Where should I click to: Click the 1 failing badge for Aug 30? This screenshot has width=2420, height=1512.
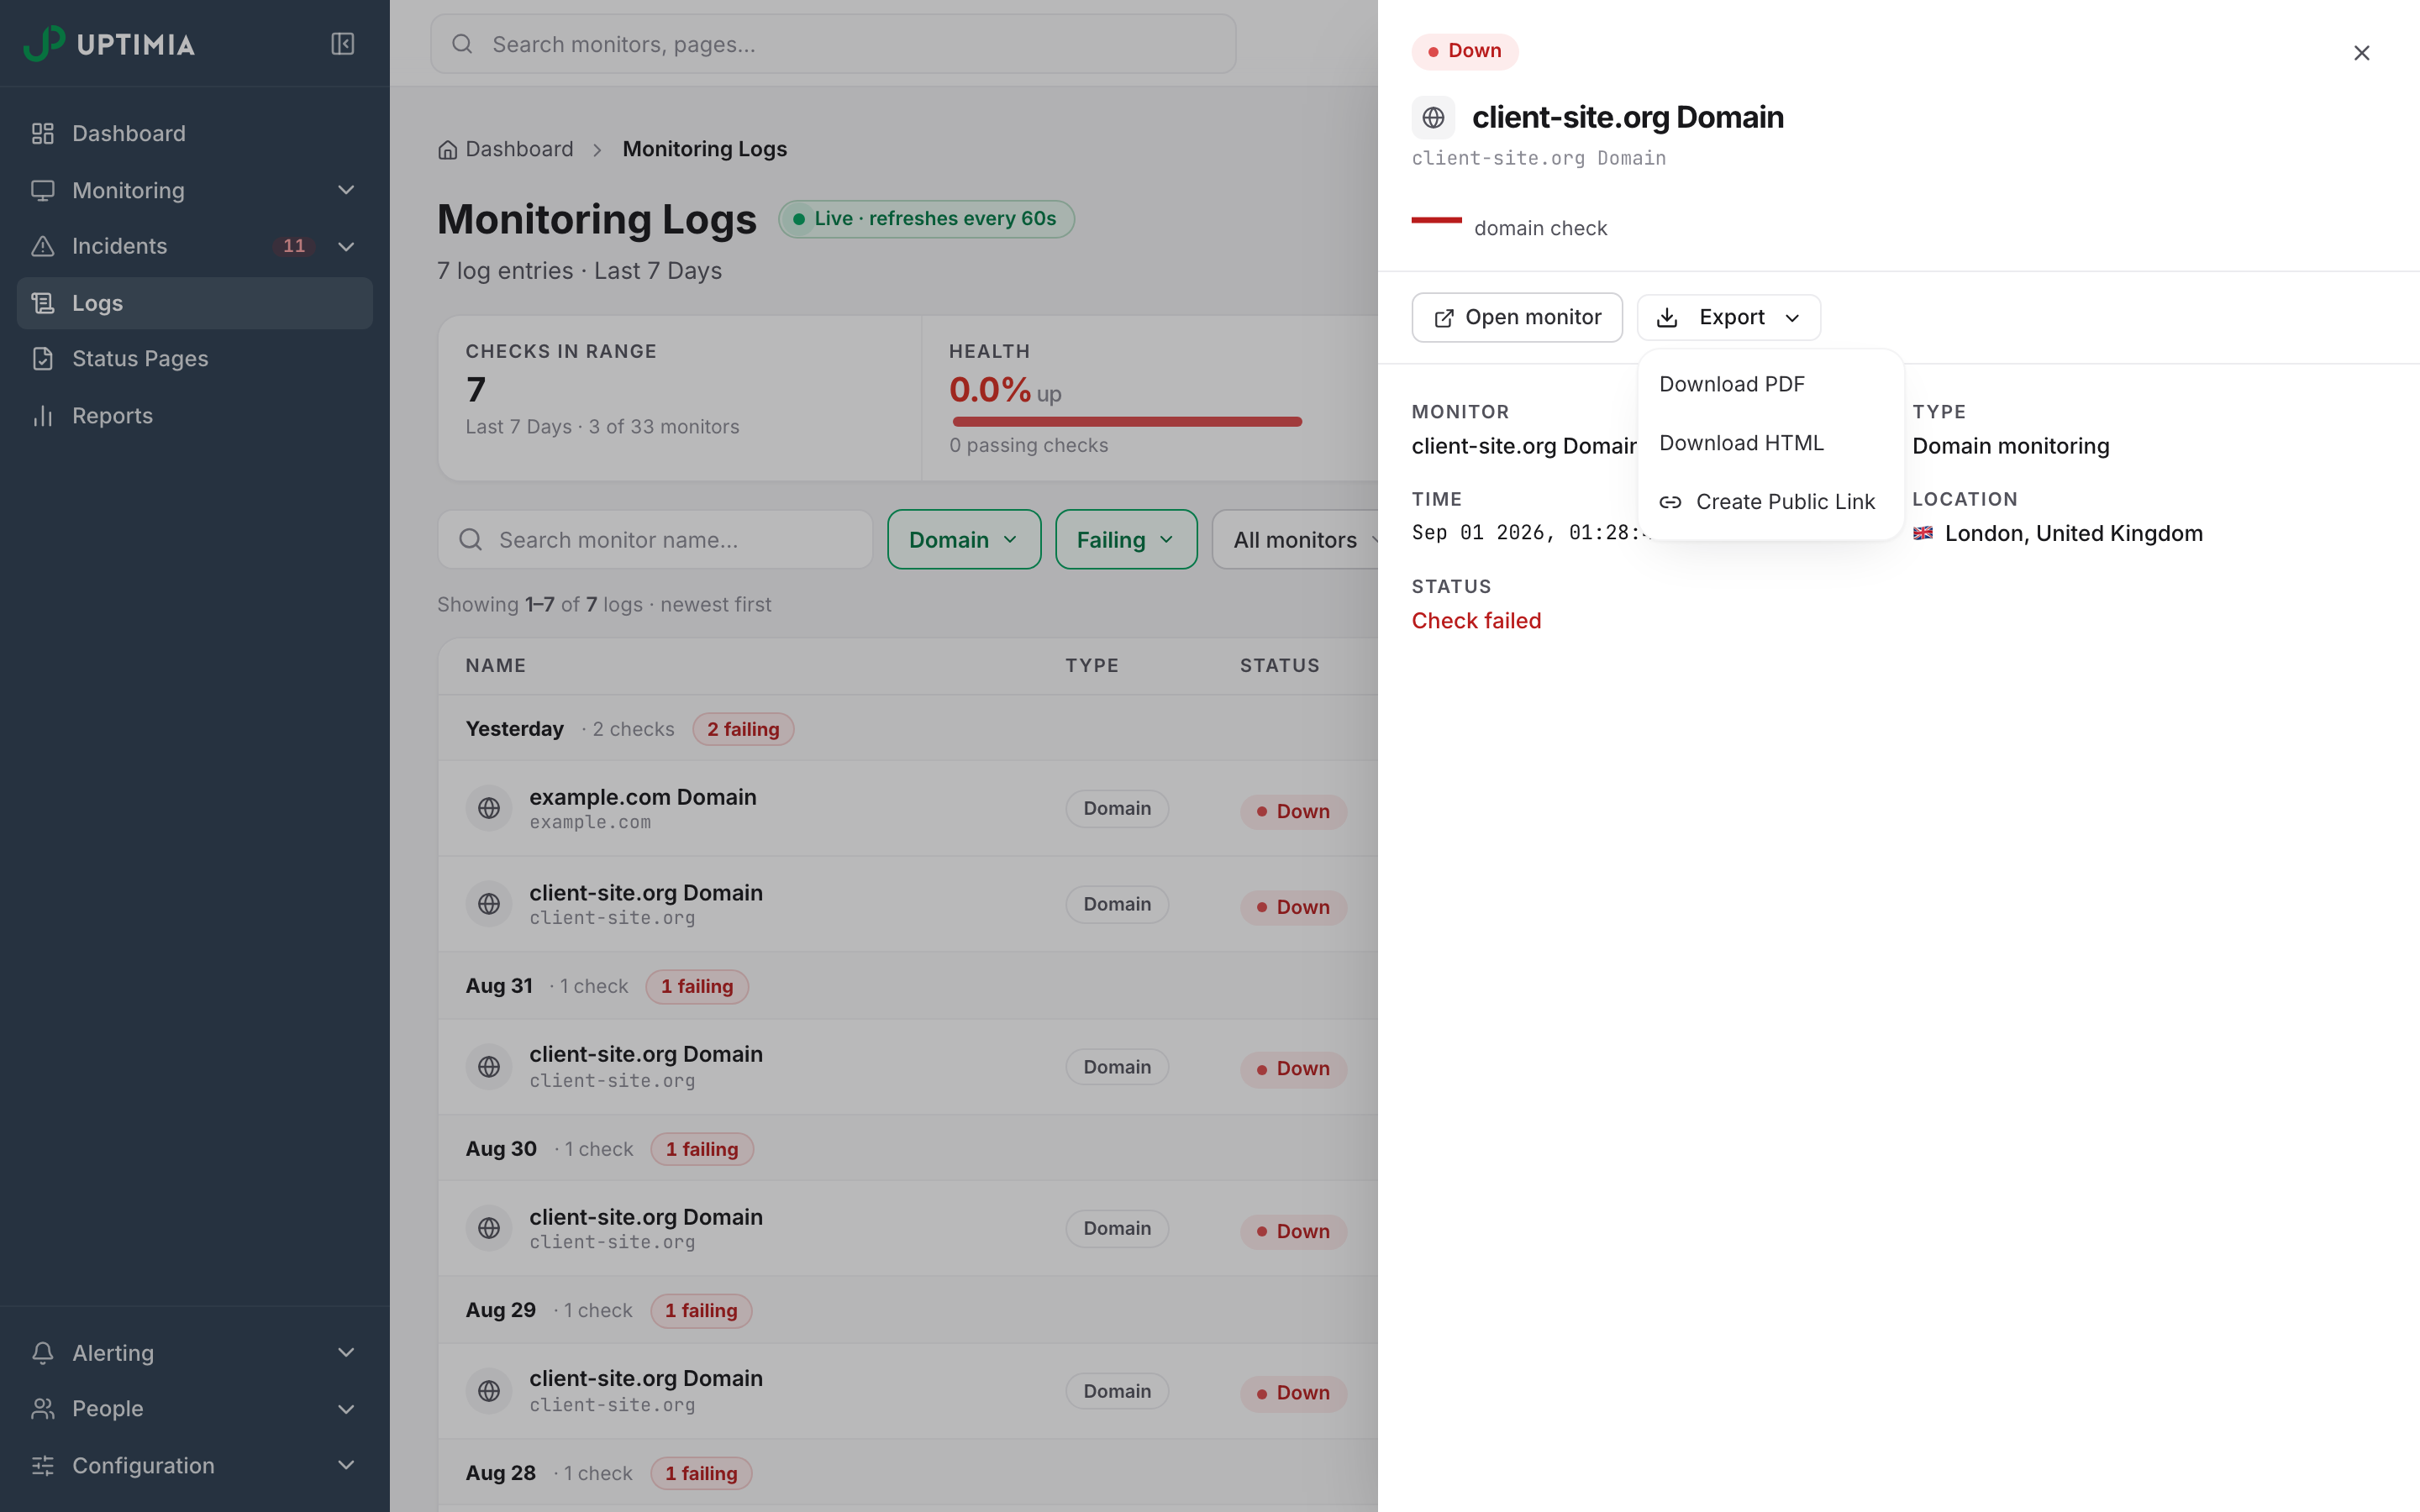click(702, 1150)
